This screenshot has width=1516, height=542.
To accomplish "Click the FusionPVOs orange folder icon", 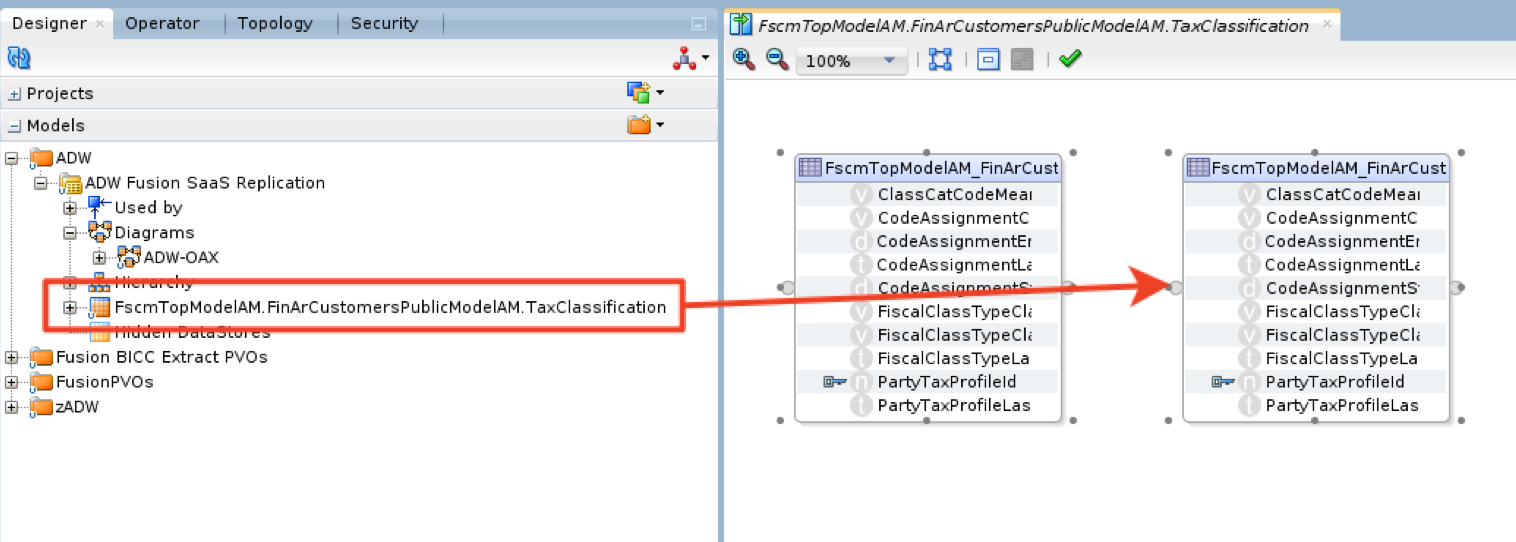I will point(41,383).
